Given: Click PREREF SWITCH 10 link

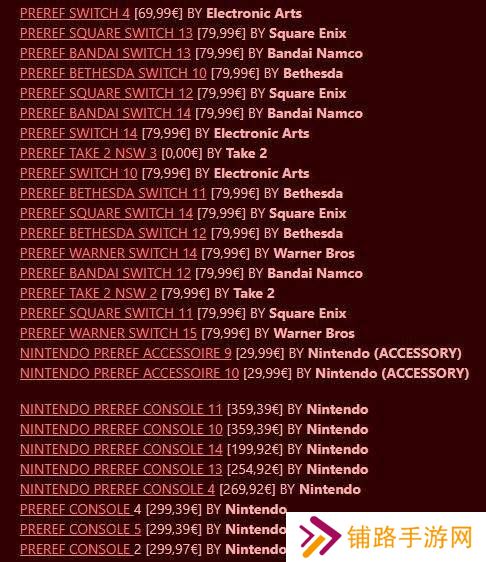Looking at the screenshot, I should (79, 173).
